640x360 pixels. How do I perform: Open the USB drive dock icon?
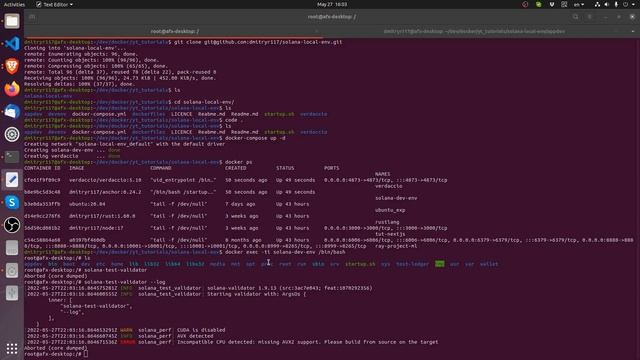tap(12, 293)
